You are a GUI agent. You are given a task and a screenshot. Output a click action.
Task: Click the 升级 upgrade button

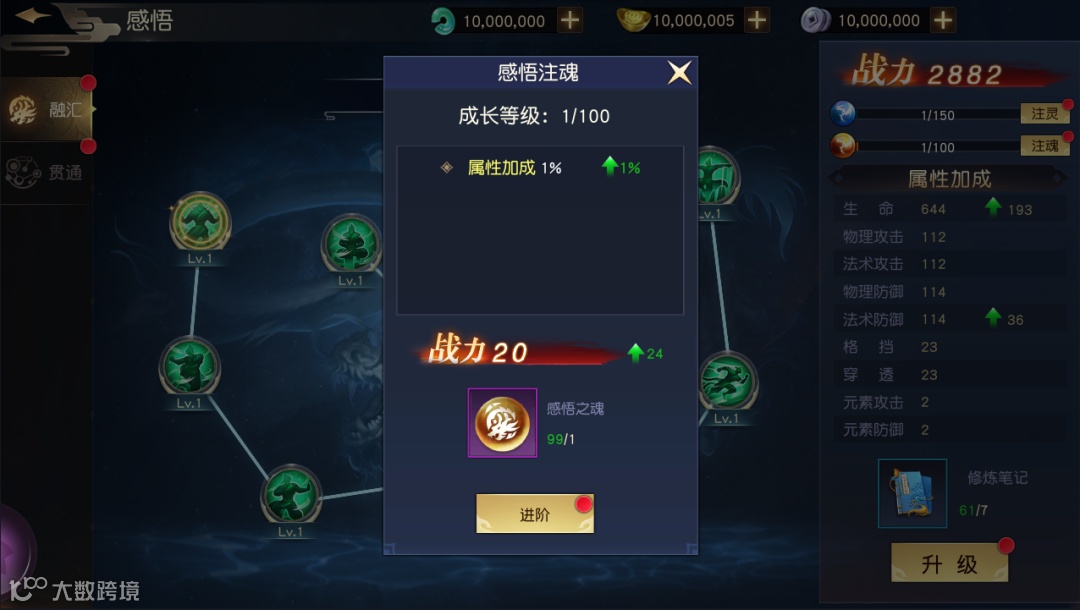point(950,563)
